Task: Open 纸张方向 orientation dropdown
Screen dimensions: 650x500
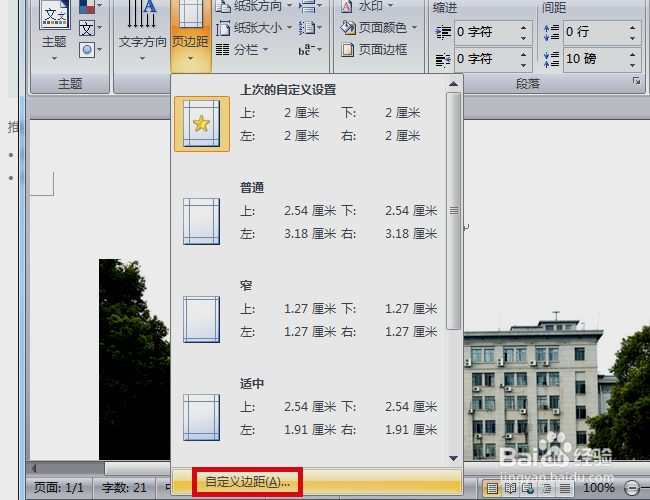Action: tap(254, 6)
